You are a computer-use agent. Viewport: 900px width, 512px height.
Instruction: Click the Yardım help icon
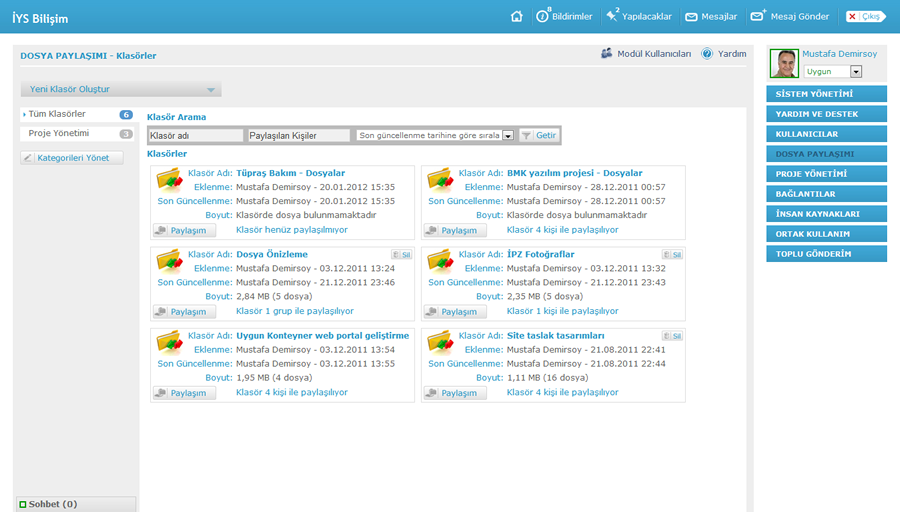coord(707,54)
